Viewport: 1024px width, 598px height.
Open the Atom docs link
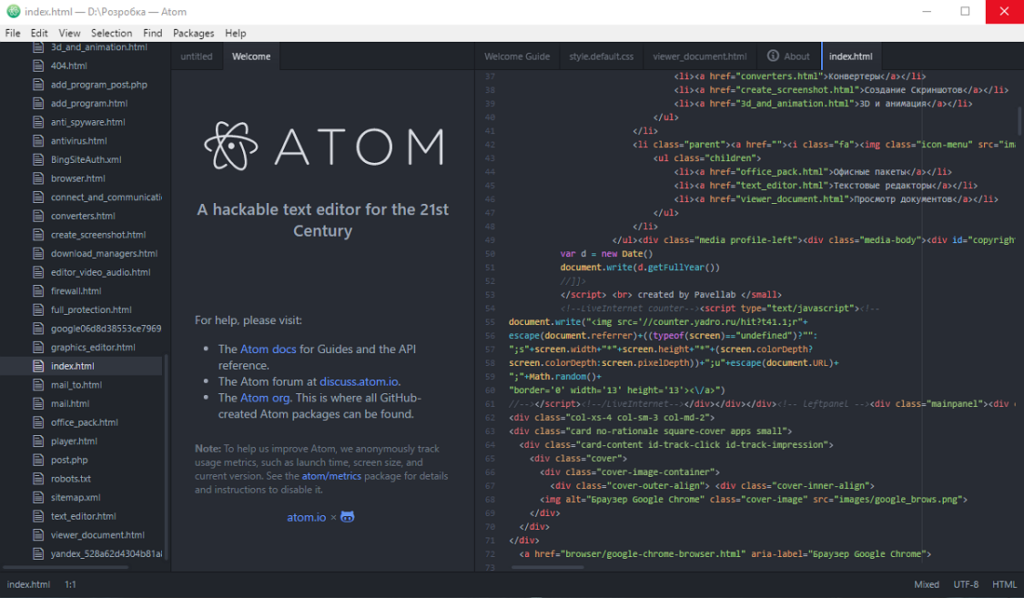(x=267, y=349)
